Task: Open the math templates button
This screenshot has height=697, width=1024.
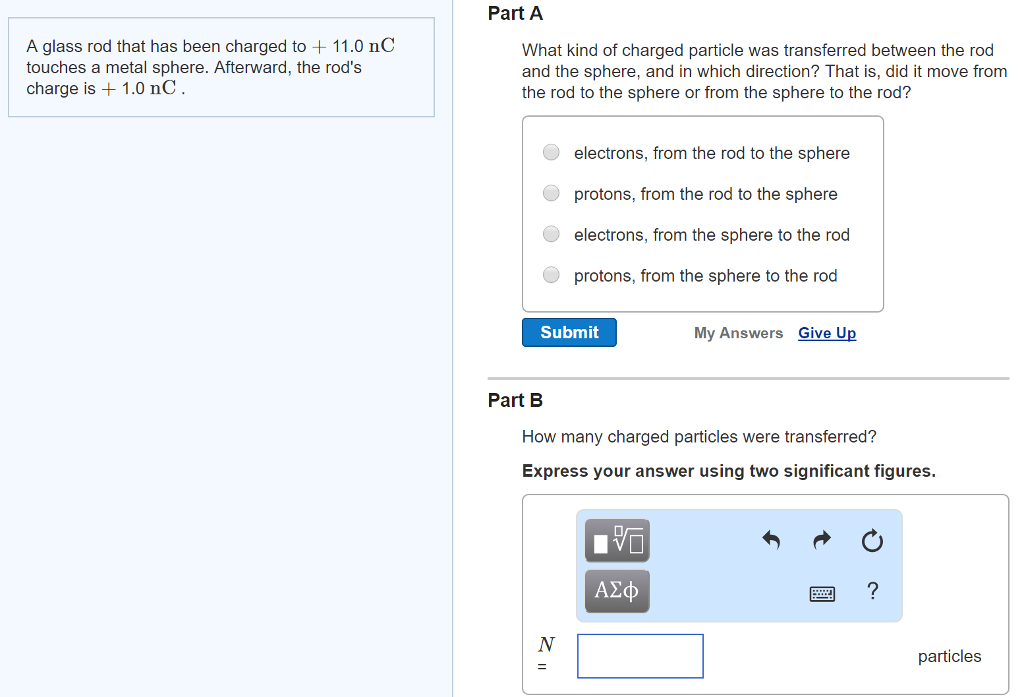Action: click(617, 541)
